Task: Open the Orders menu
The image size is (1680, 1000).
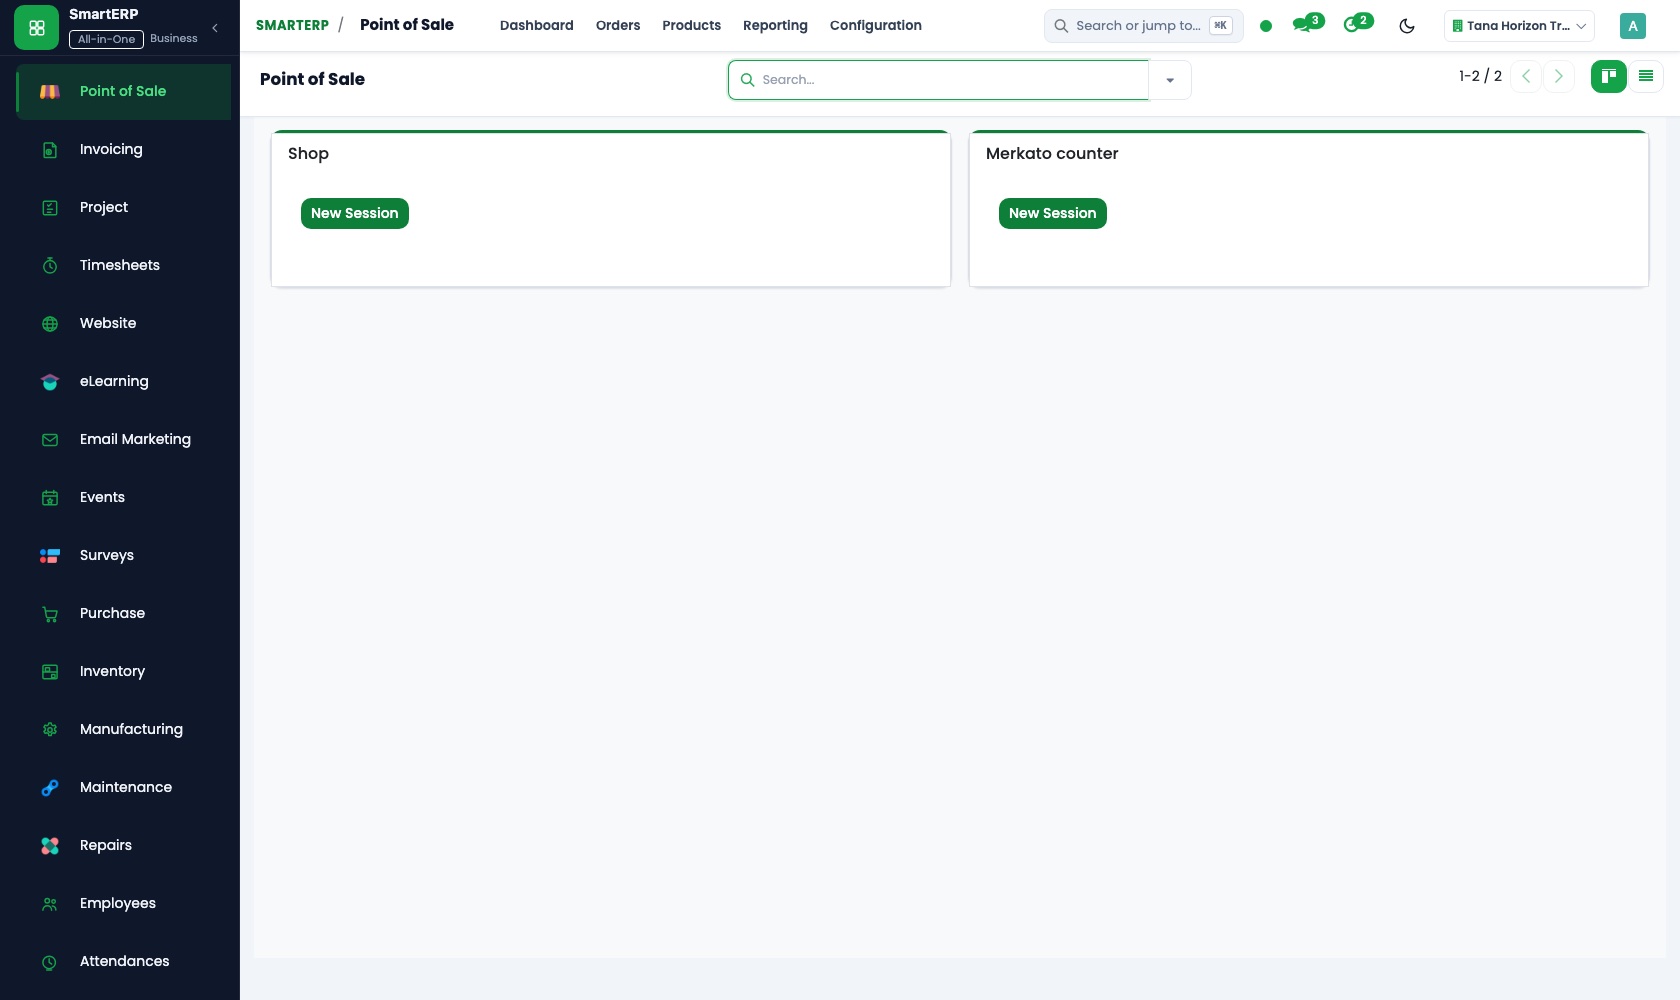Action: pos(618,25)
